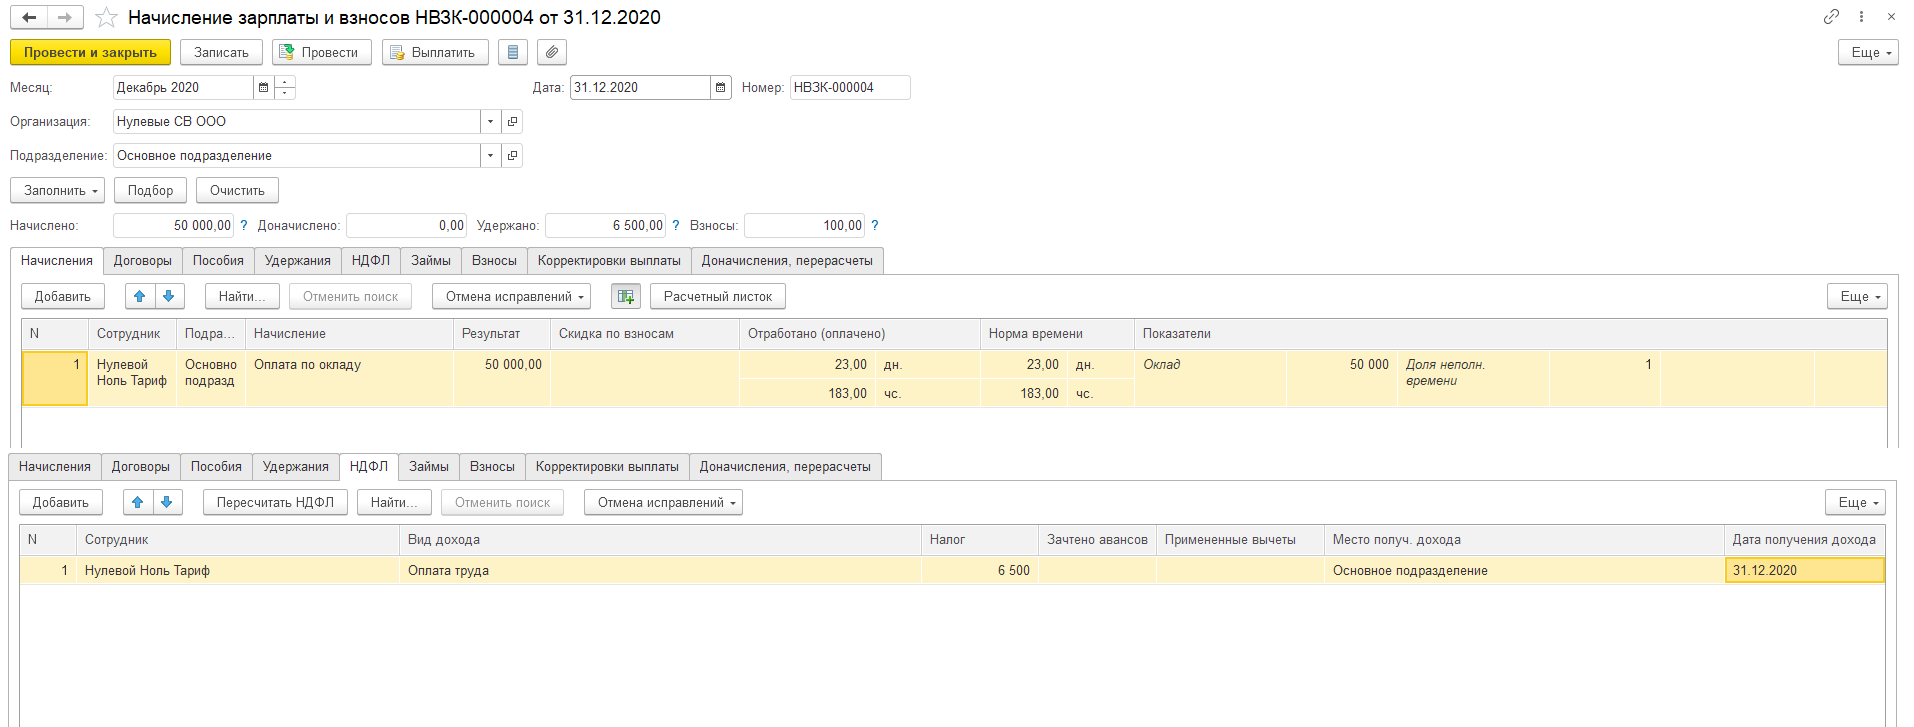Move NDFL row down arrow icon
Viewport: 1914px width, 727px height.
click(167, 502)
